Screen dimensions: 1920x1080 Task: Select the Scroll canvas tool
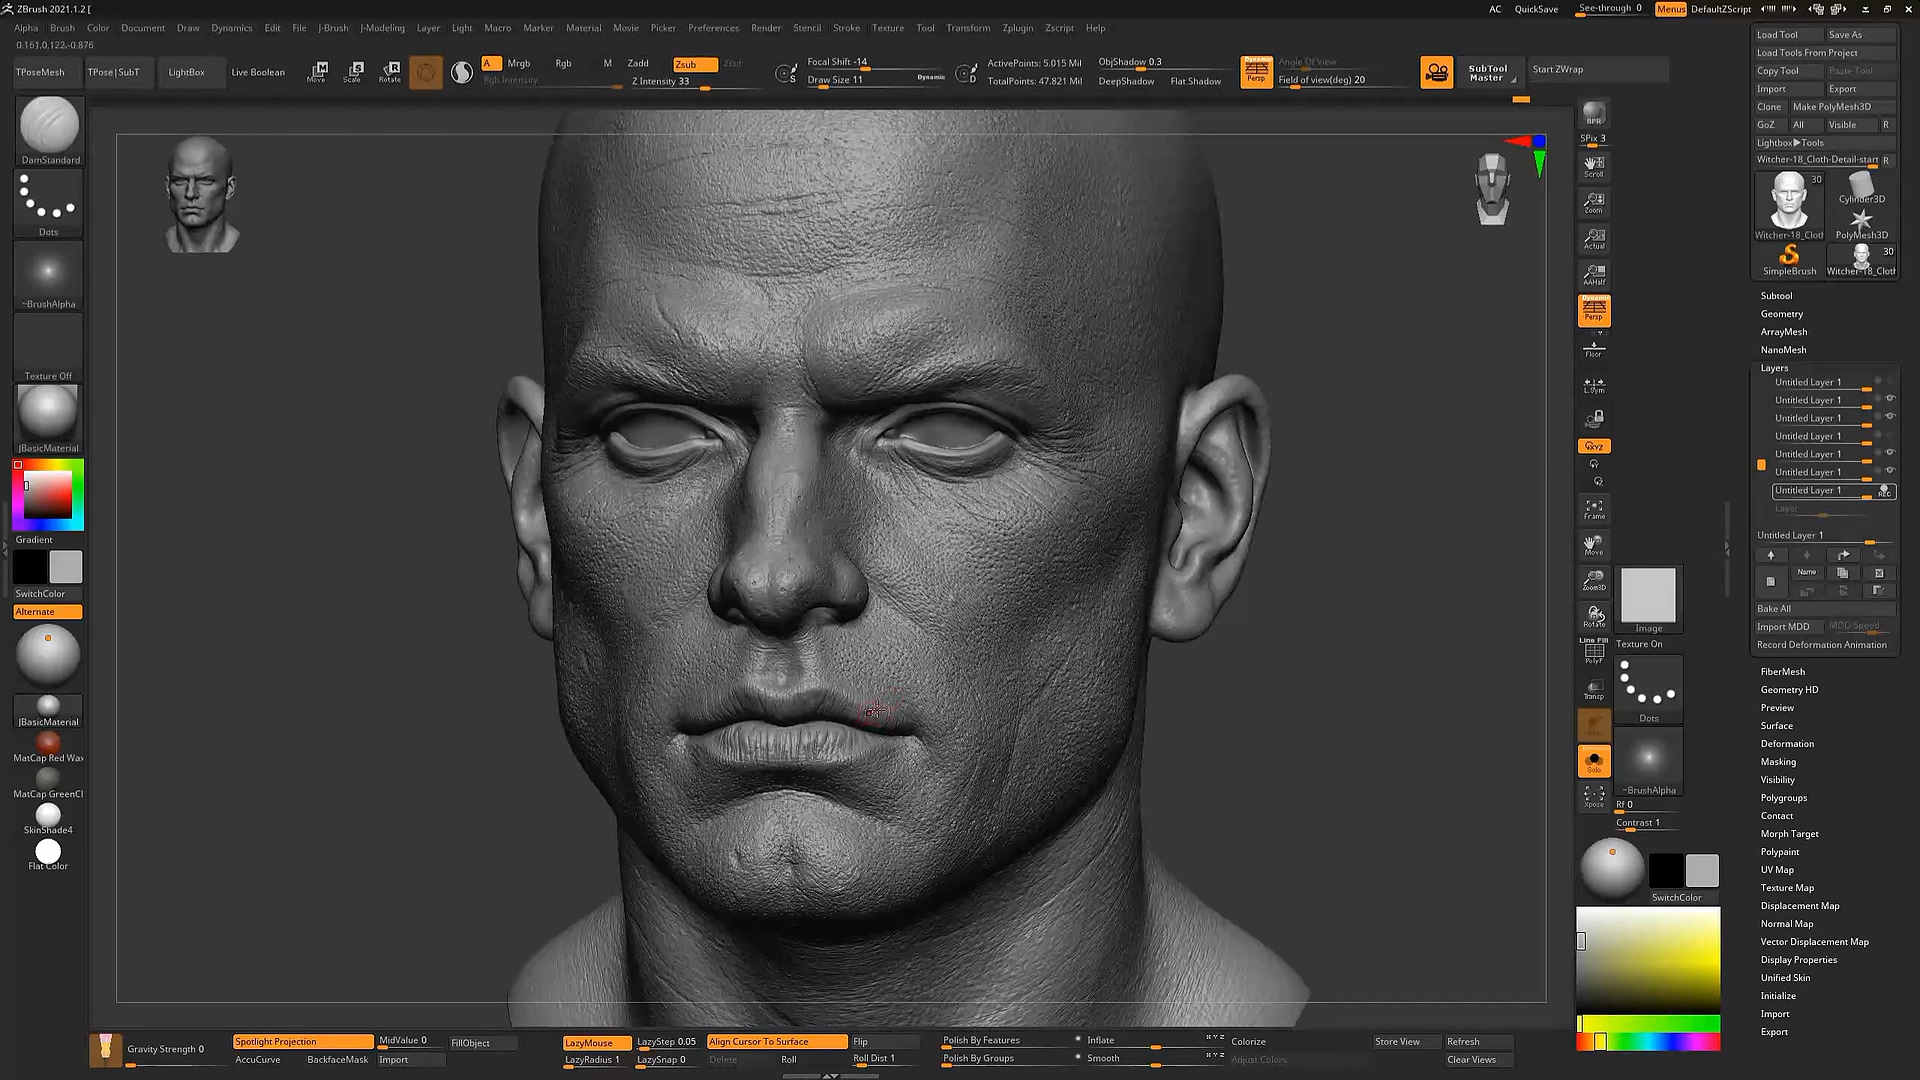click(x=1594, y=165)
